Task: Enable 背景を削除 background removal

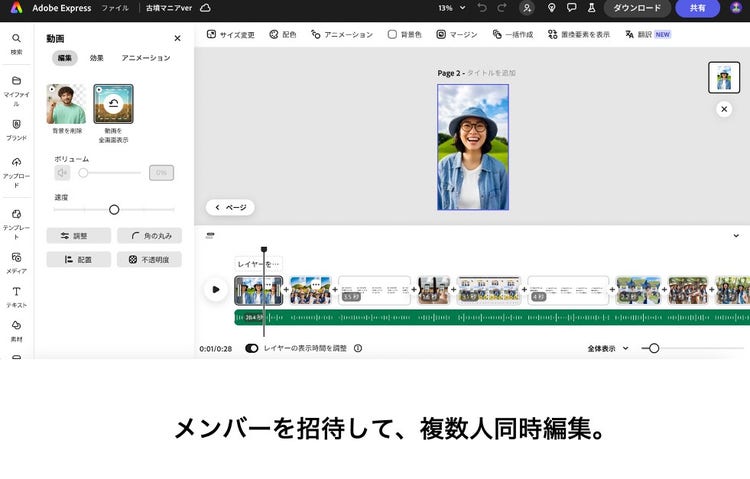Action: [66, 104]
